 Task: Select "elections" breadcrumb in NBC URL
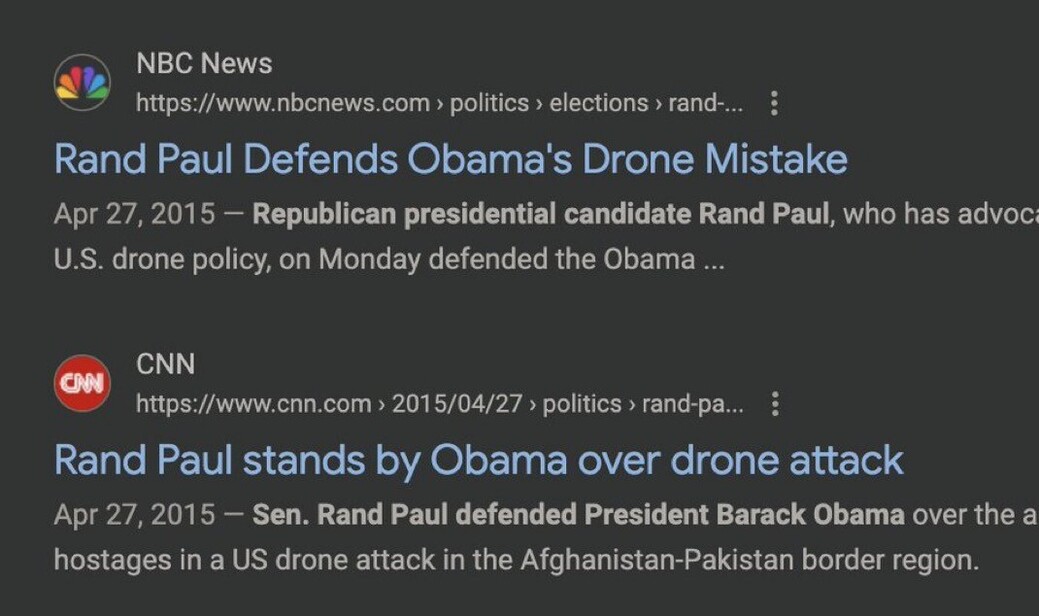pos(598,103)
